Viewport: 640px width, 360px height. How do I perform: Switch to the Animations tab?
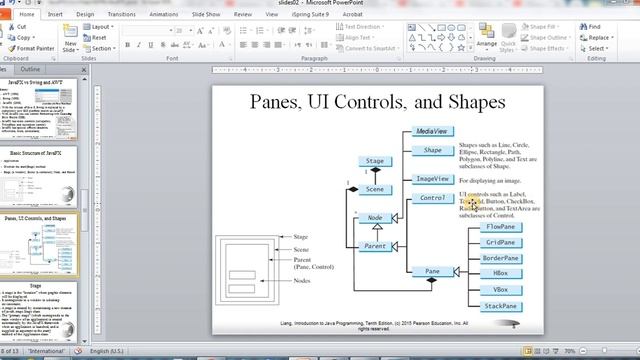tap(164, 14)
